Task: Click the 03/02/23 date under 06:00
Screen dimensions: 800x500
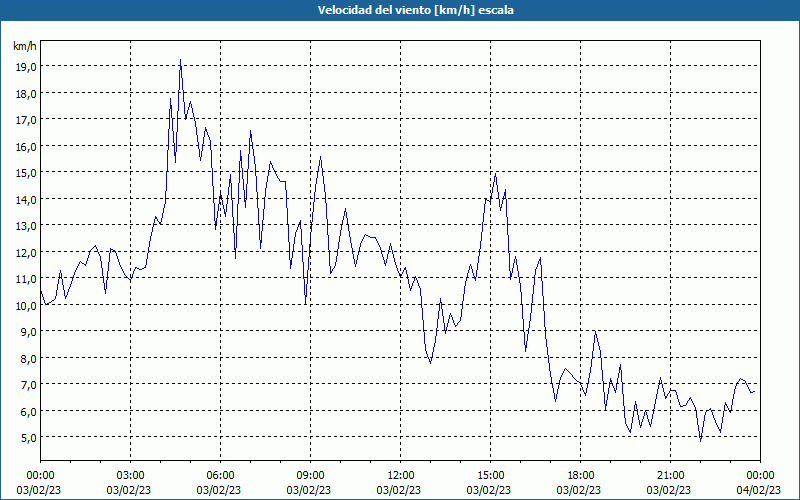Action: pos(219,490)
